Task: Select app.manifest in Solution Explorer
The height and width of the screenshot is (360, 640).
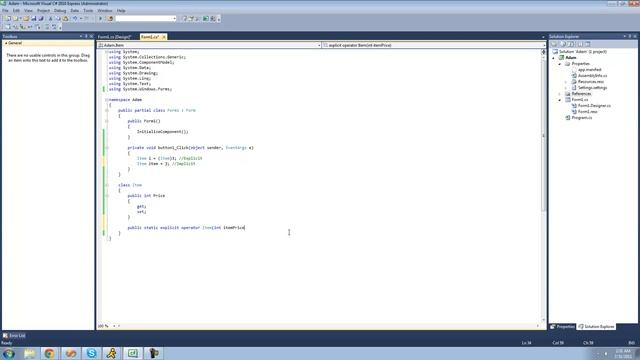Action: 589,70
